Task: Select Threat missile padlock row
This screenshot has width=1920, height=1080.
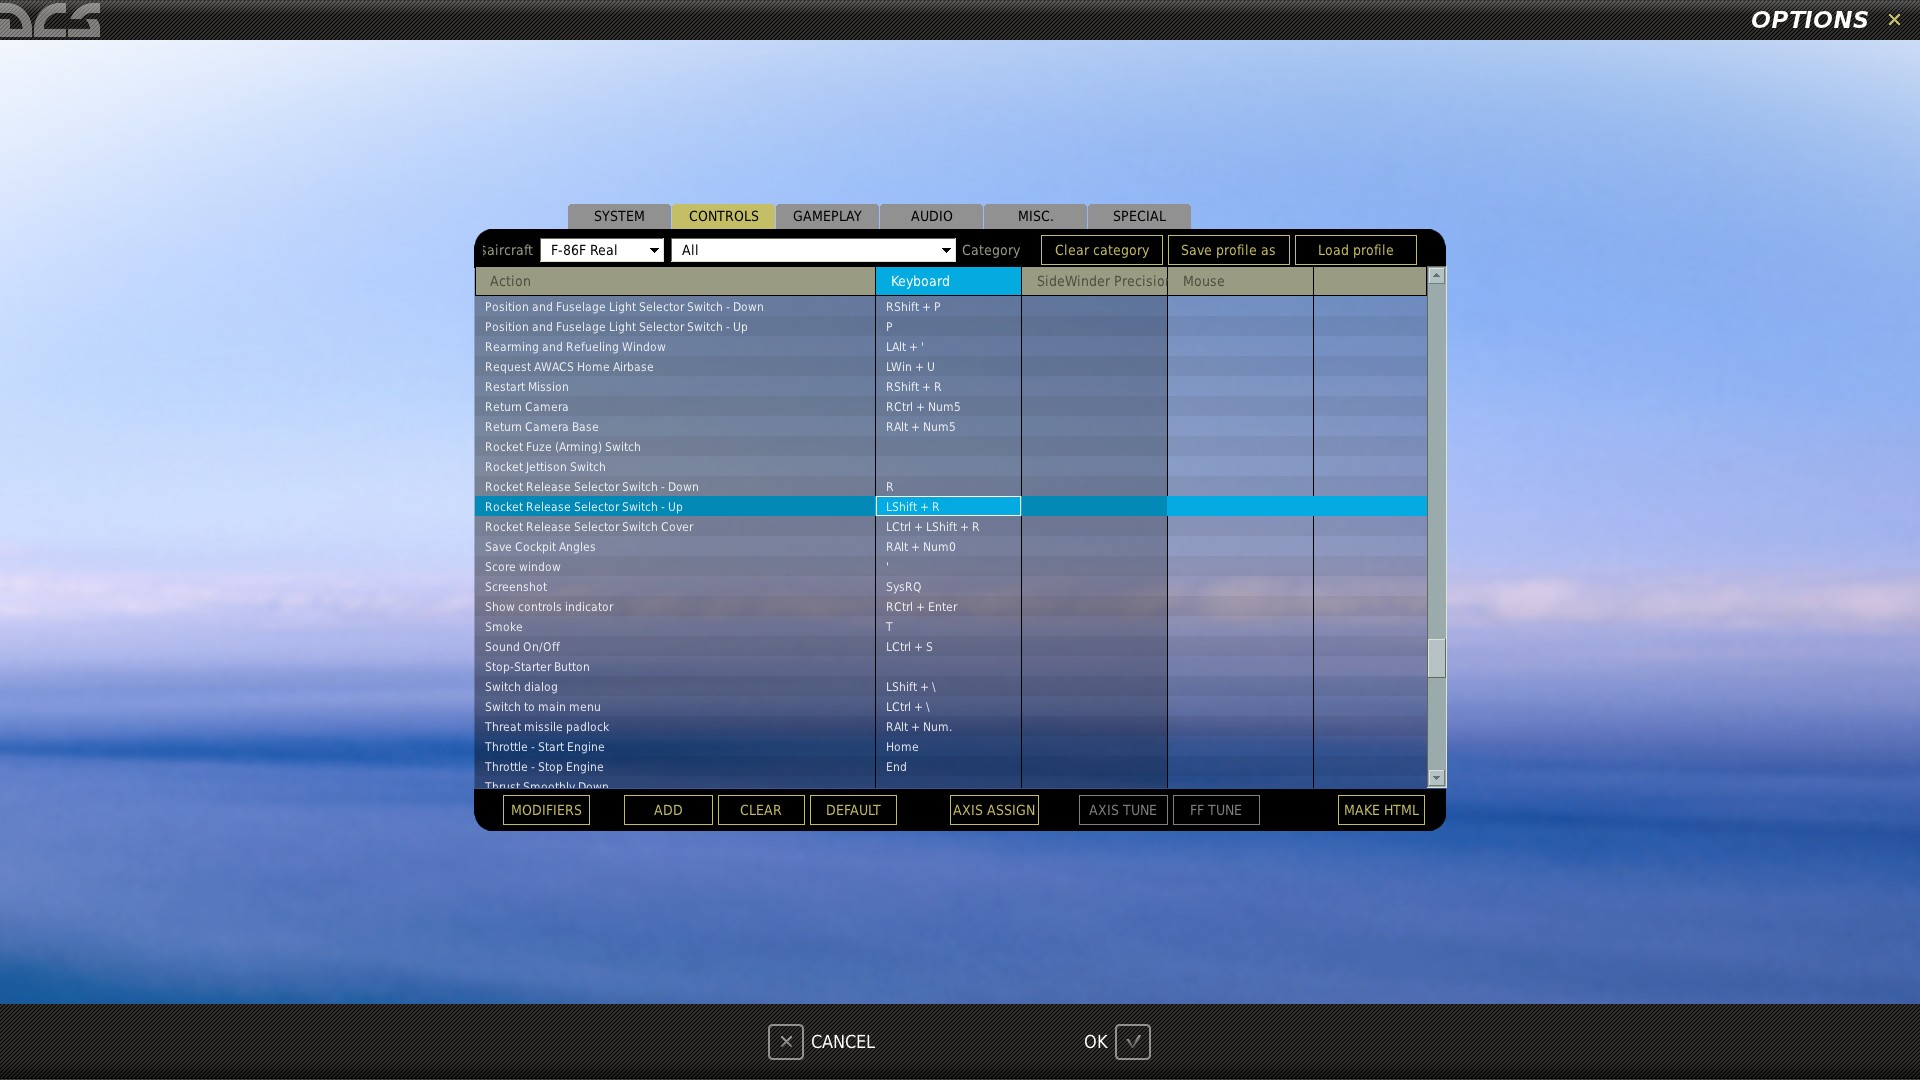Action: click(x=951, y=727)
